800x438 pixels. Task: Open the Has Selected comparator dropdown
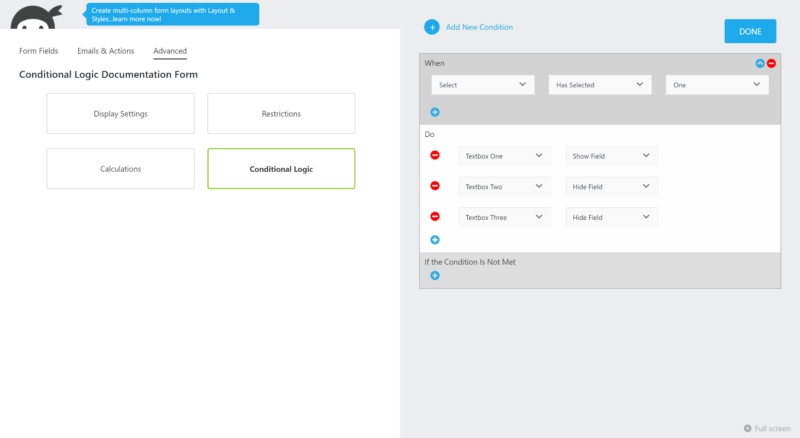600,85
